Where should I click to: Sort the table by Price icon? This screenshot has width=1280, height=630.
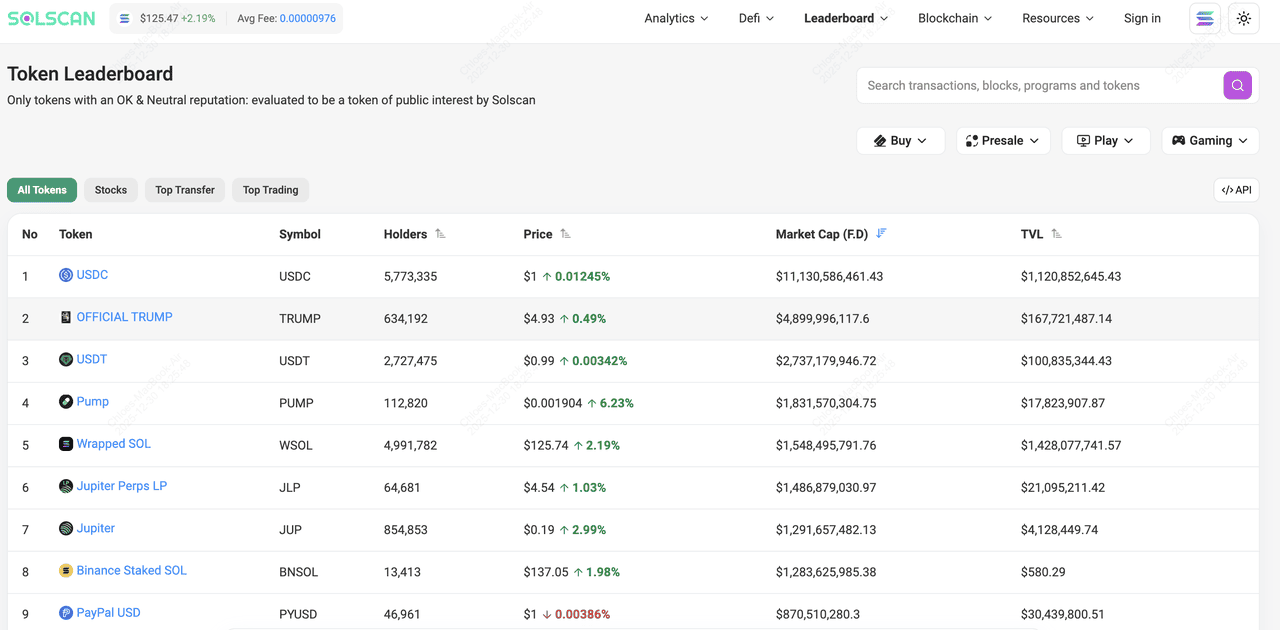click(566, 234)
